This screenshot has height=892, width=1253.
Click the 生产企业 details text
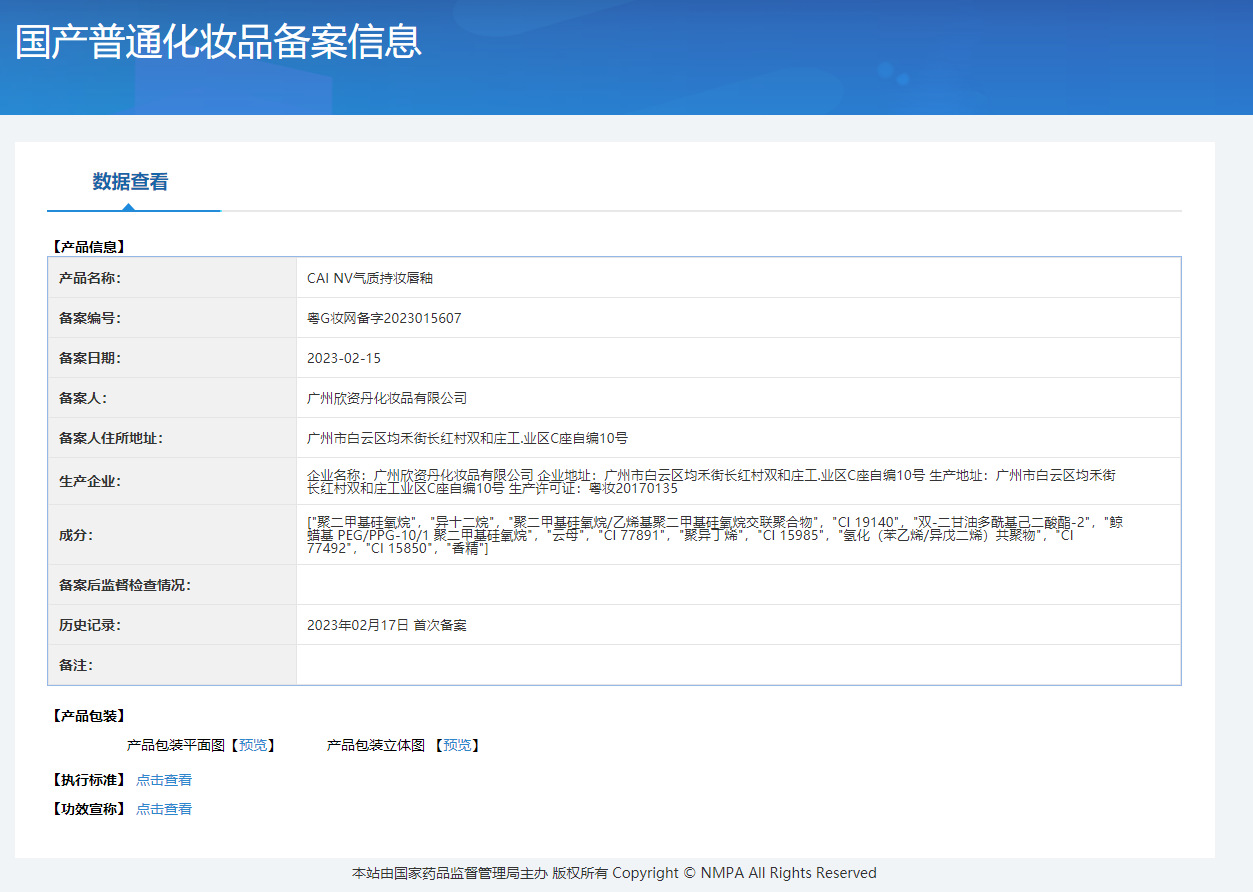tap(712, 481)
